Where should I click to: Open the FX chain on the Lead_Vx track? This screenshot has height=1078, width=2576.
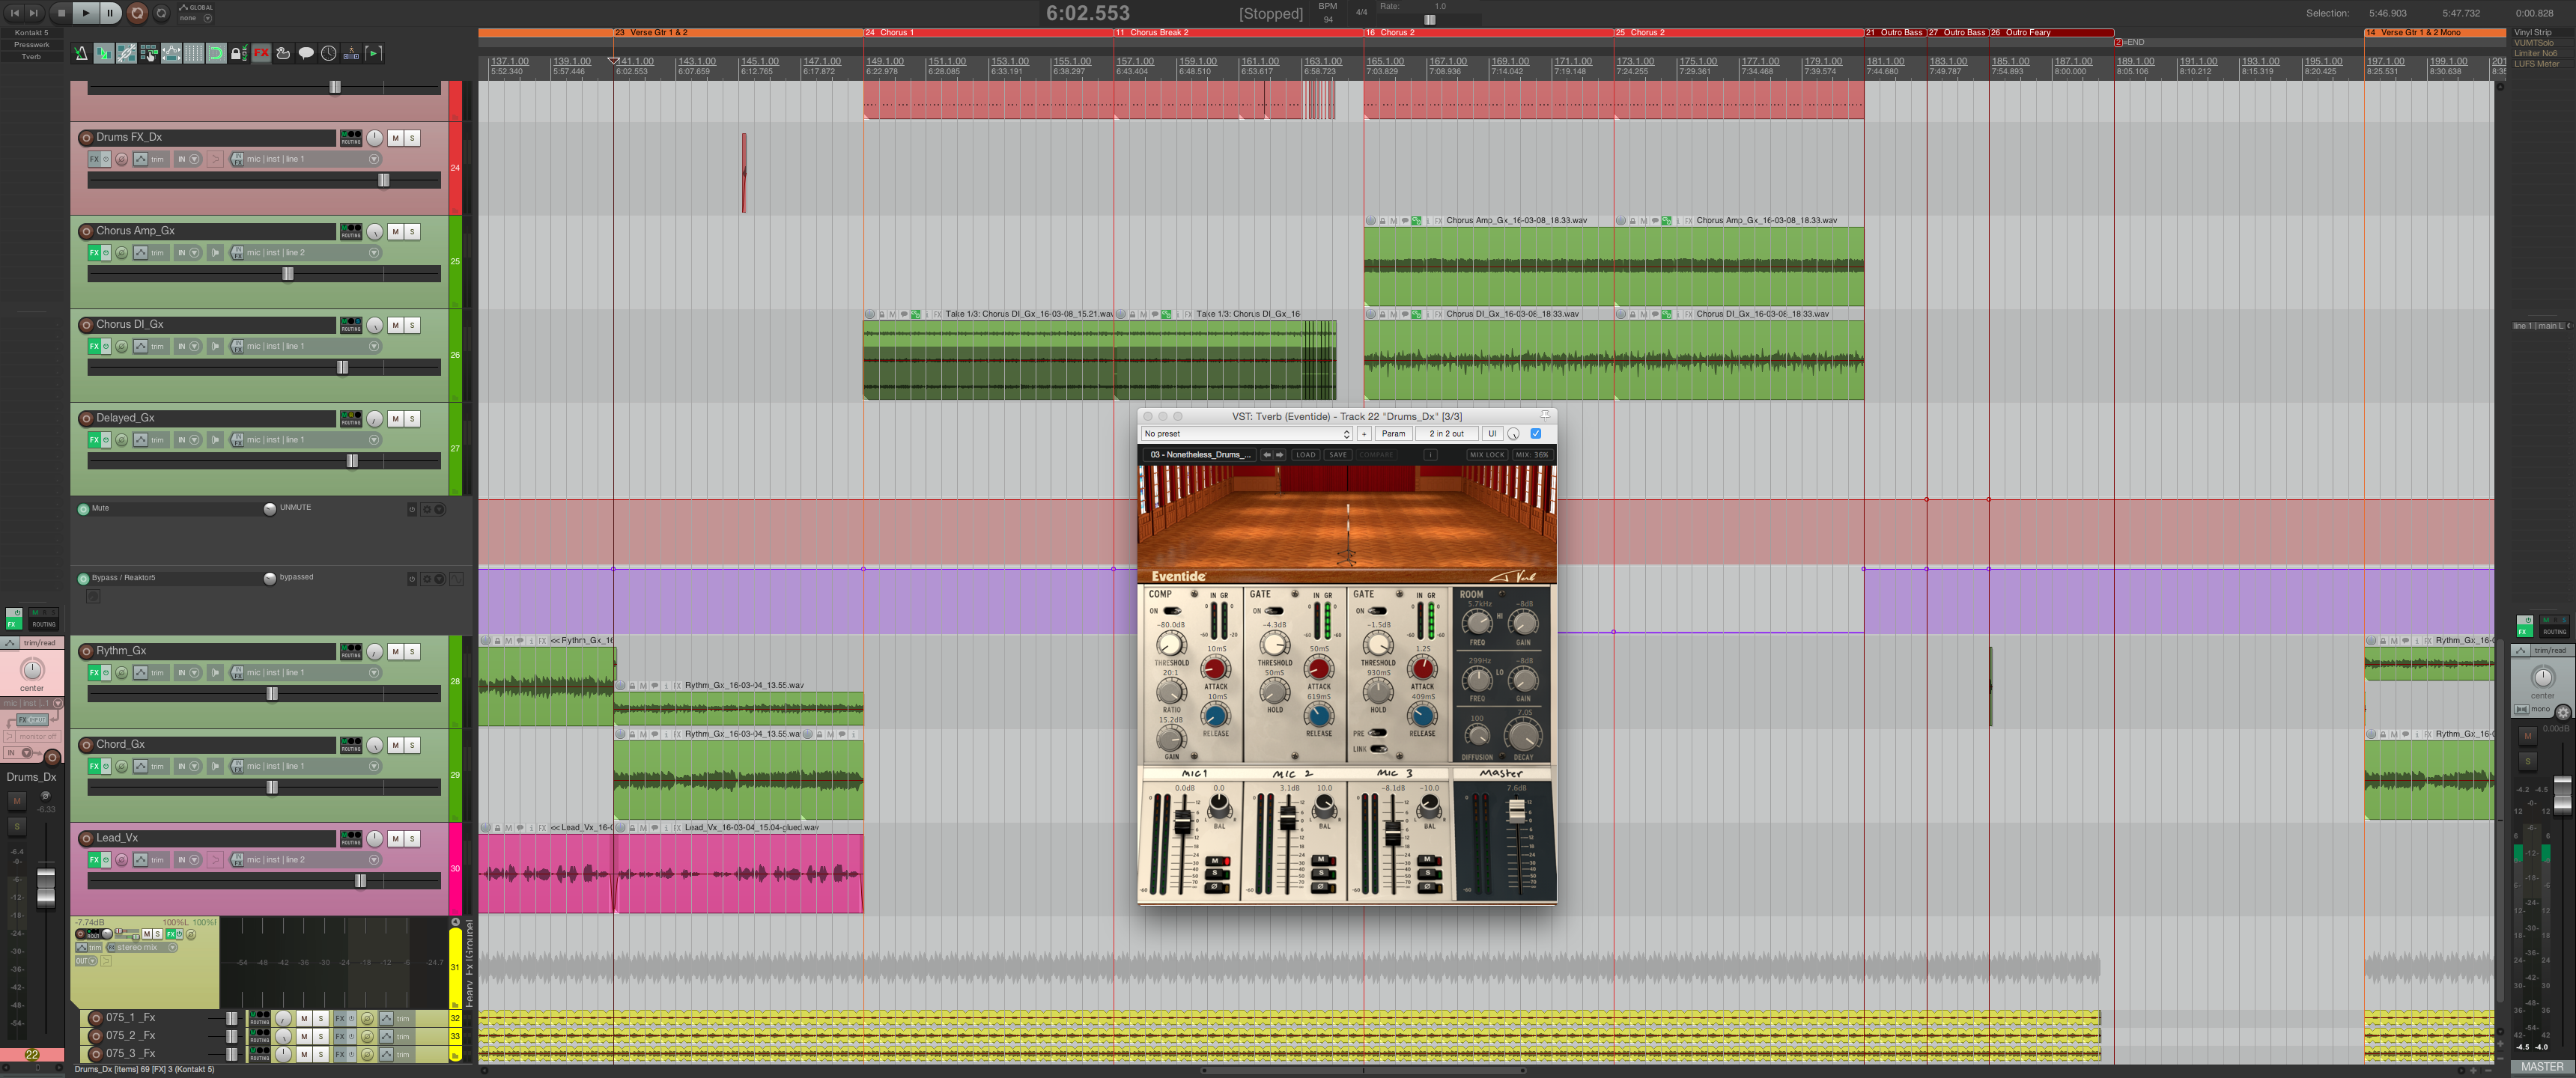(95, 860)
